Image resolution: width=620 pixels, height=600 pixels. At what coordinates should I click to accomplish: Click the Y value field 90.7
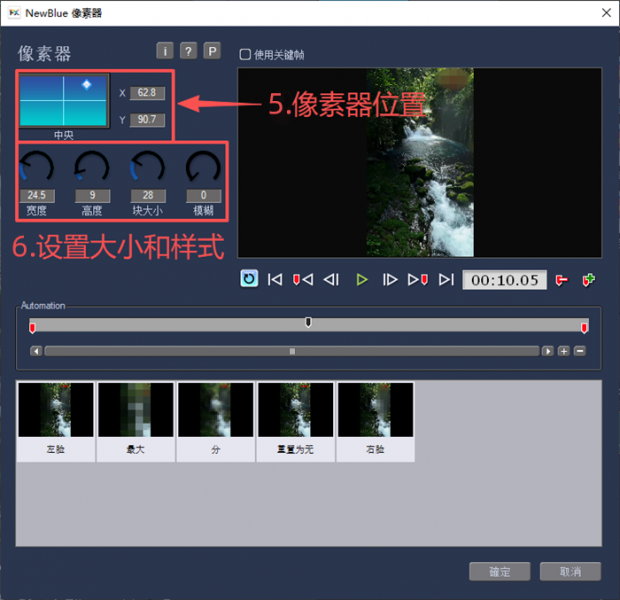coord(147,119)
